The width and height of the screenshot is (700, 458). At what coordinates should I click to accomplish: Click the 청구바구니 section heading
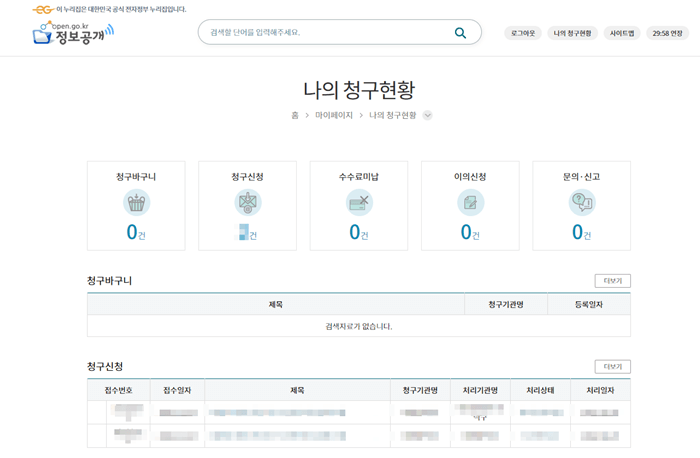point(109,281)
